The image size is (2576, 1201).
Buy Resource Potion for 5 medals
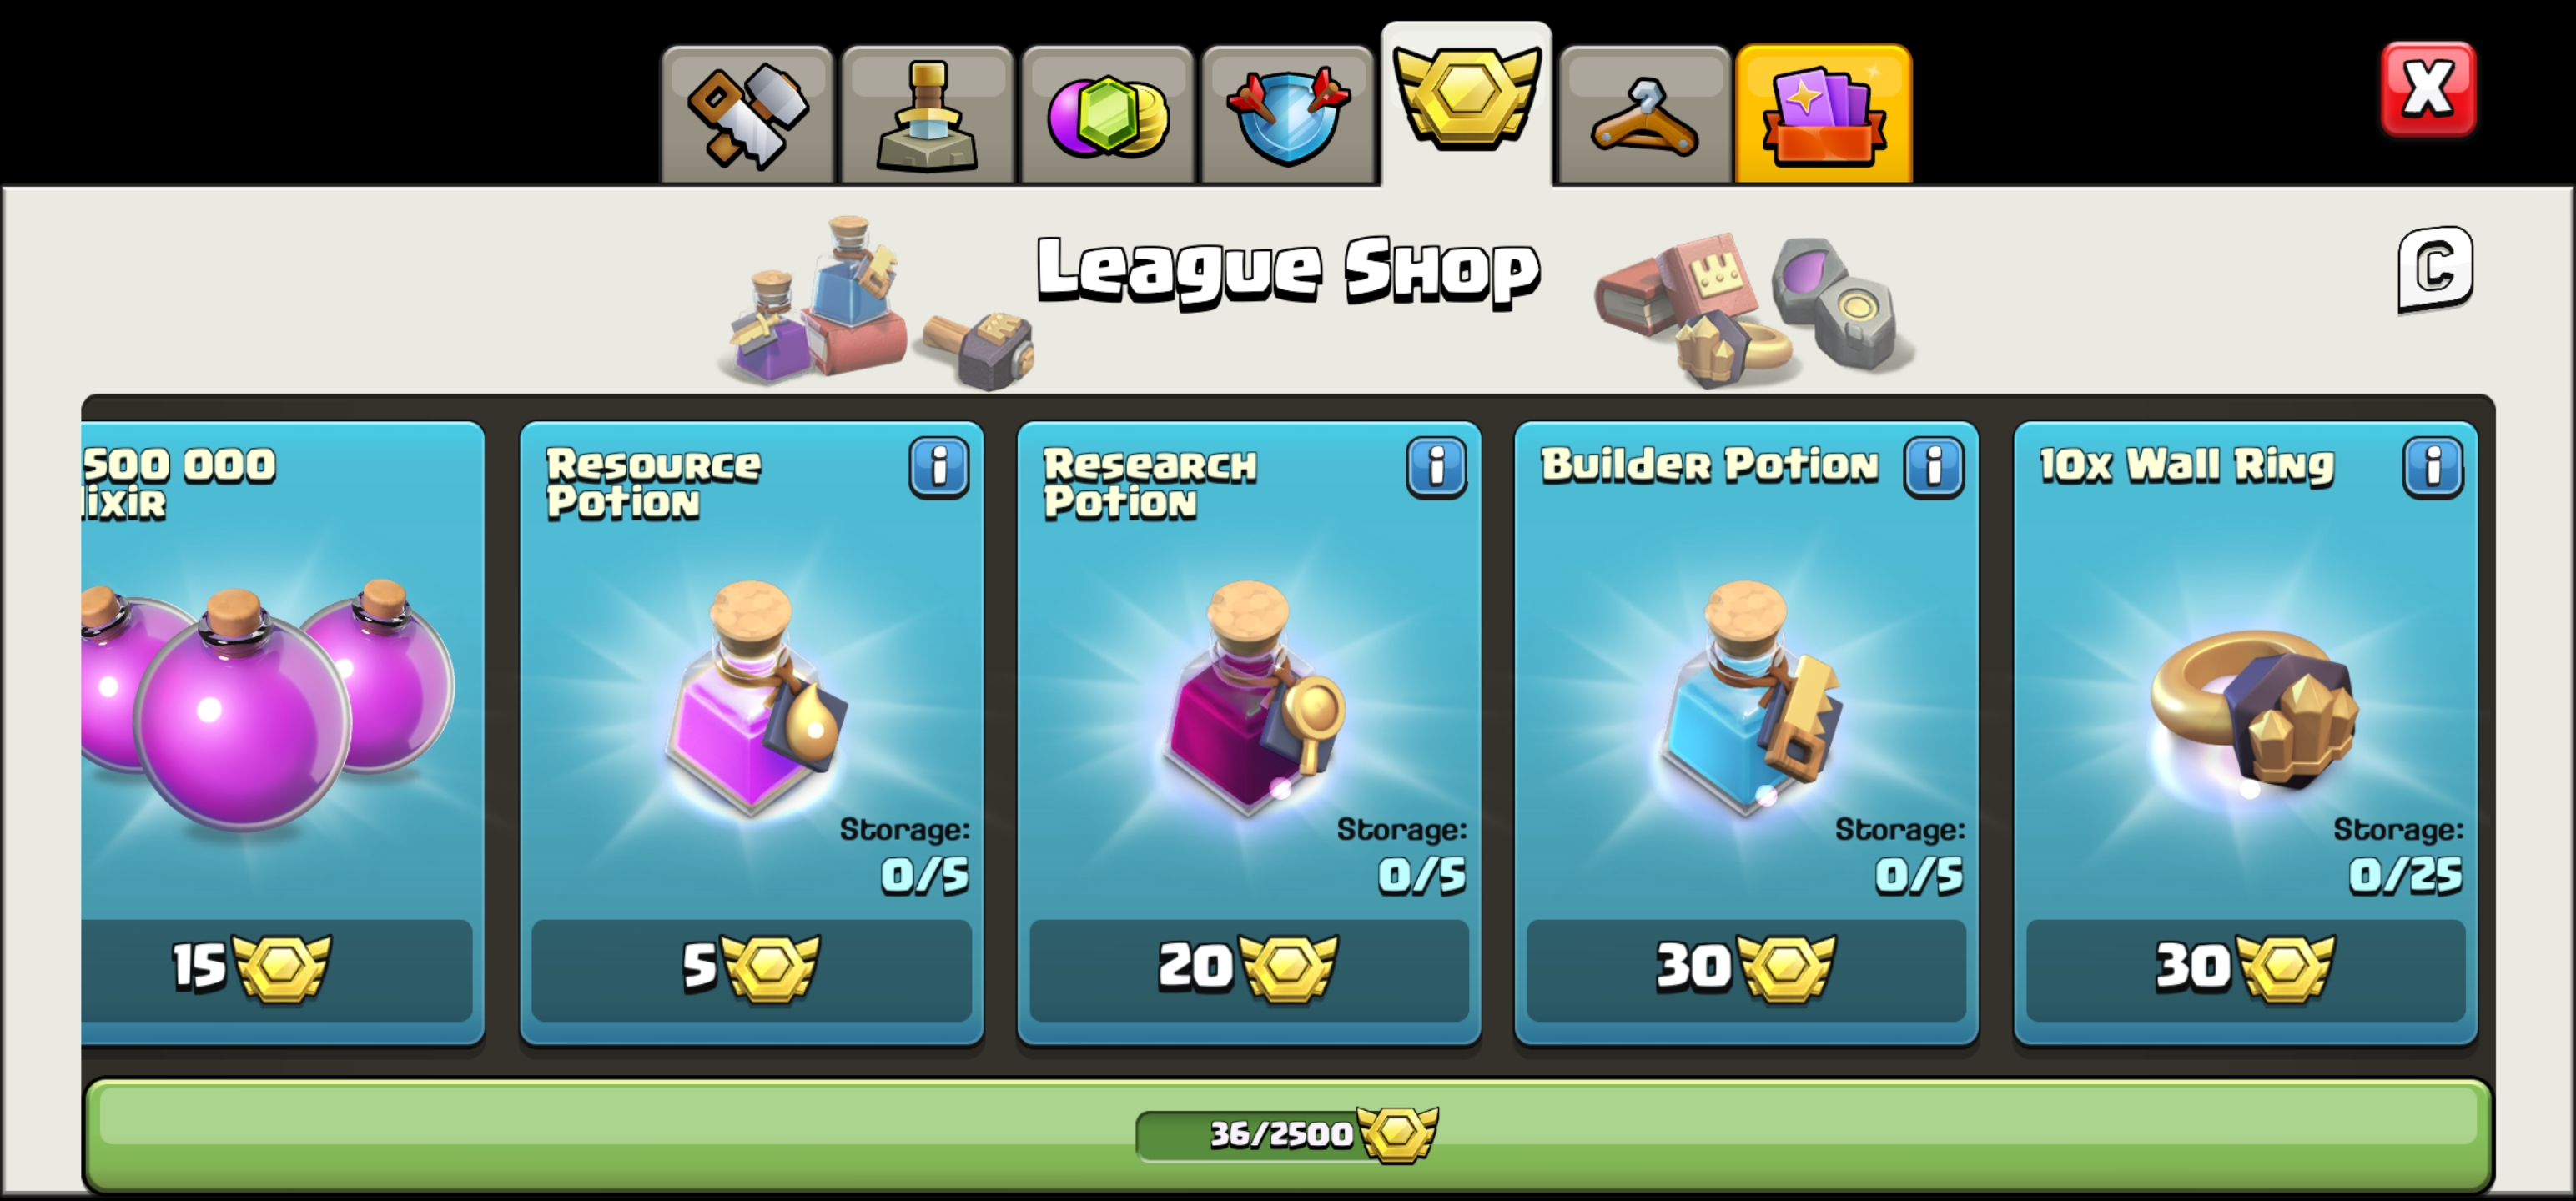pyautogui.click(x=751, y=969)
